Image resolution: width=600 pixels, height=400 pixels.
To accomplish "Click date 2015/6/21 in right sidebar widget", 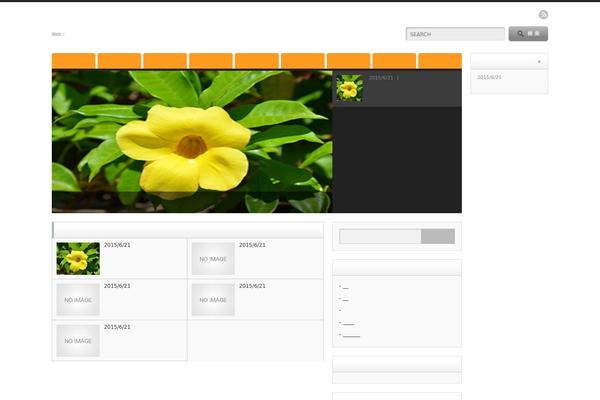I will (489, 77).
